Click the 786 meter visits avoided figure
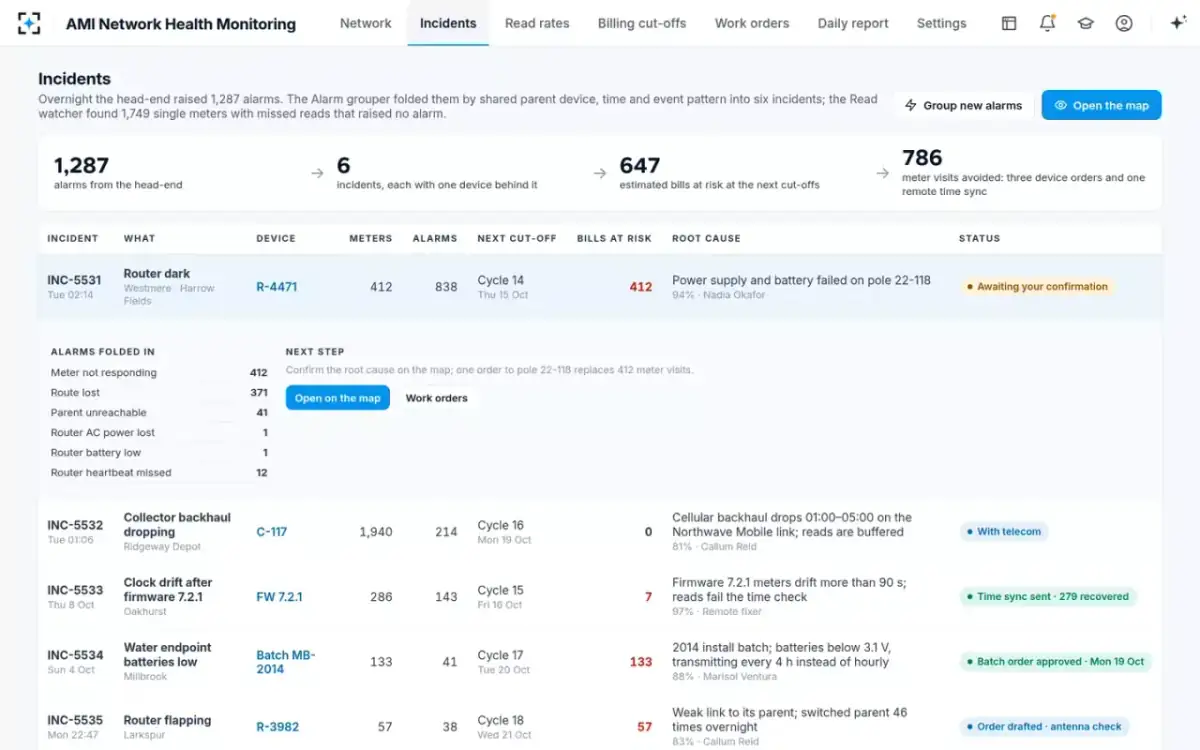Screen dimensions: 1200x750 point(922,158)
